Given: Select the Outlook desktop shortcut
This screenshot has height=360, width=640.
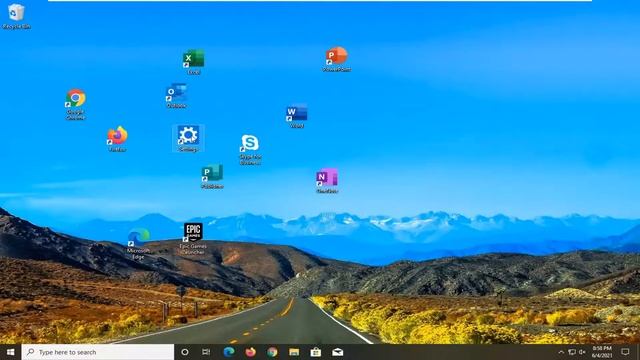Looking at the screenshot, I should [176, 96].
